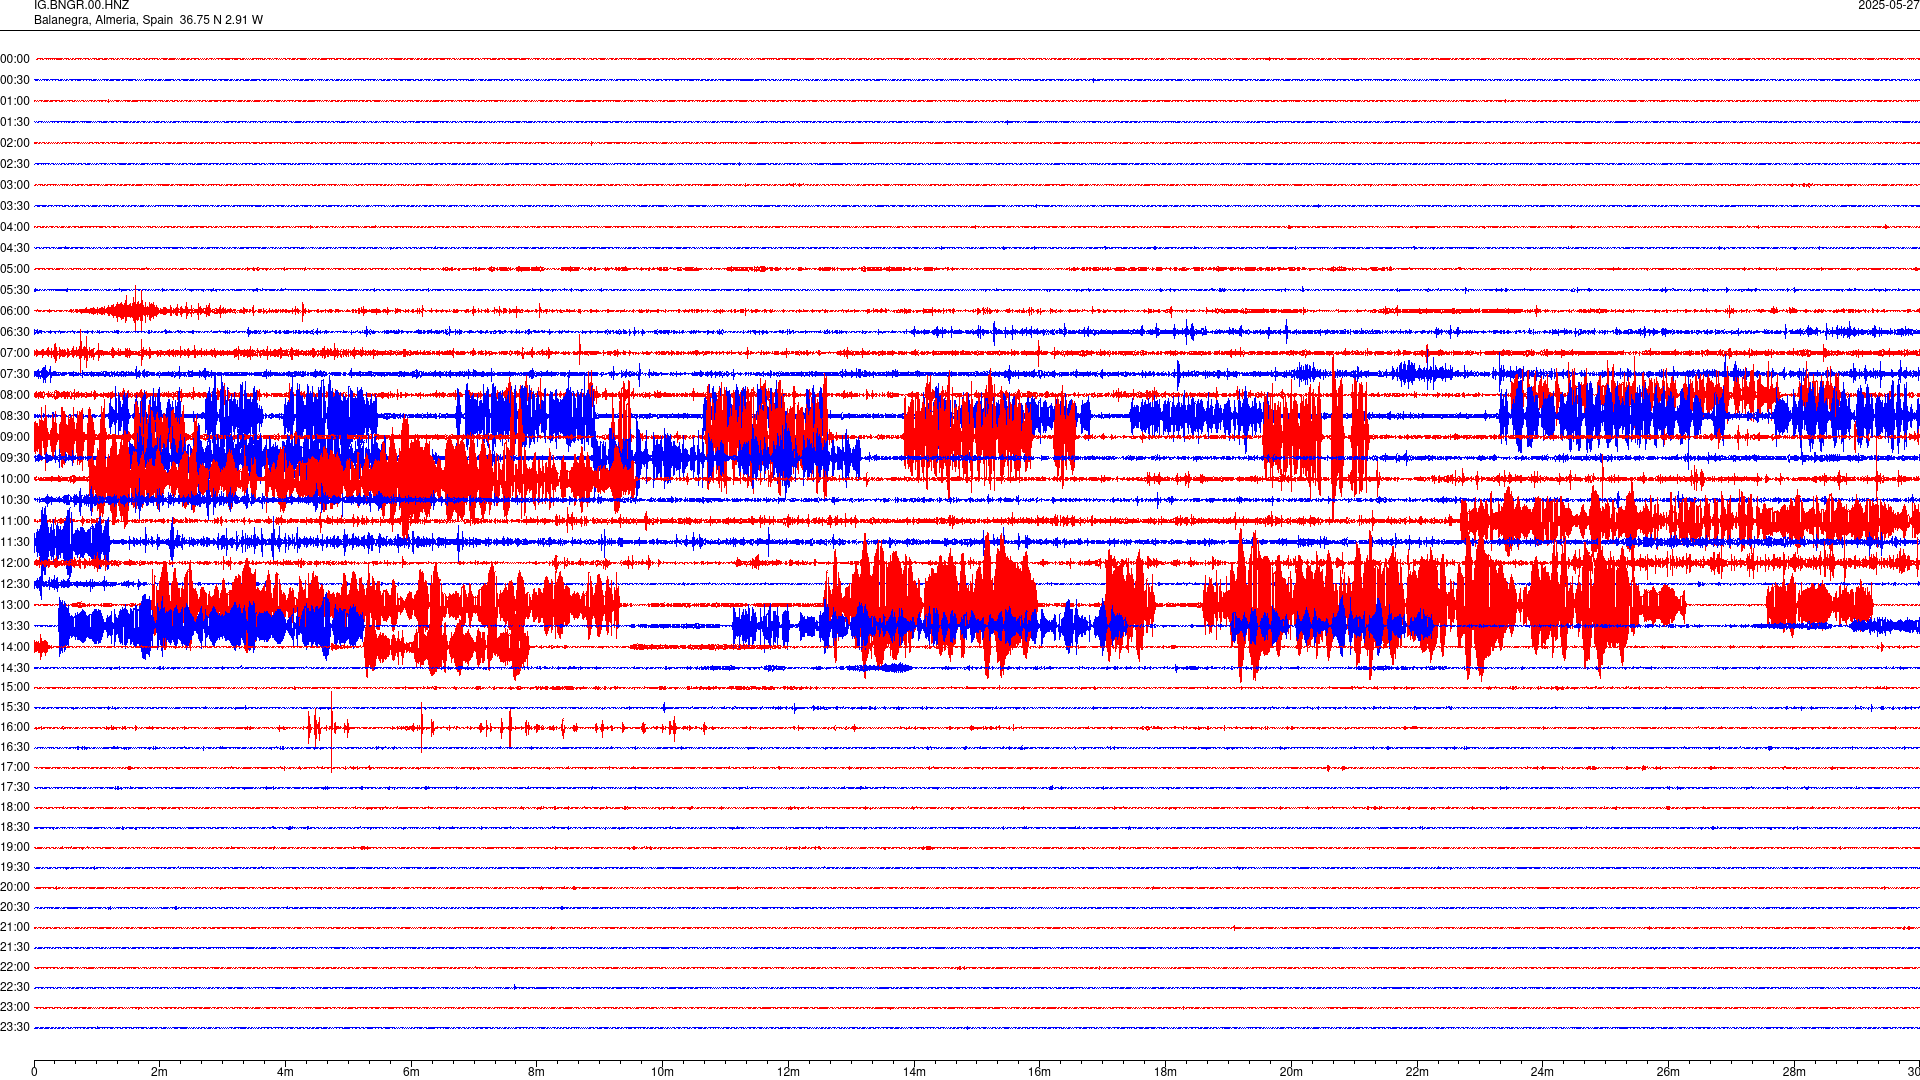The image size is (1920, 1080).
Task: Click the 12m axis tick label
Action: (x=788, y=1072)
